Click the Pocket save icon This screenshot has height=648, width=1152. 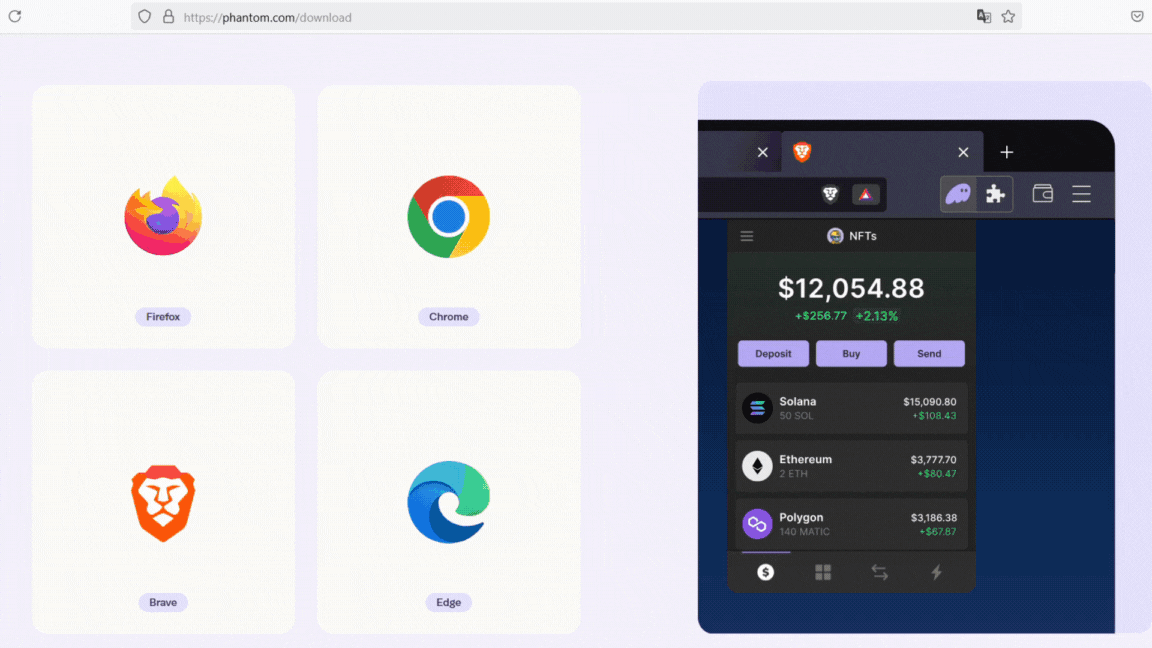[1137, 16]
